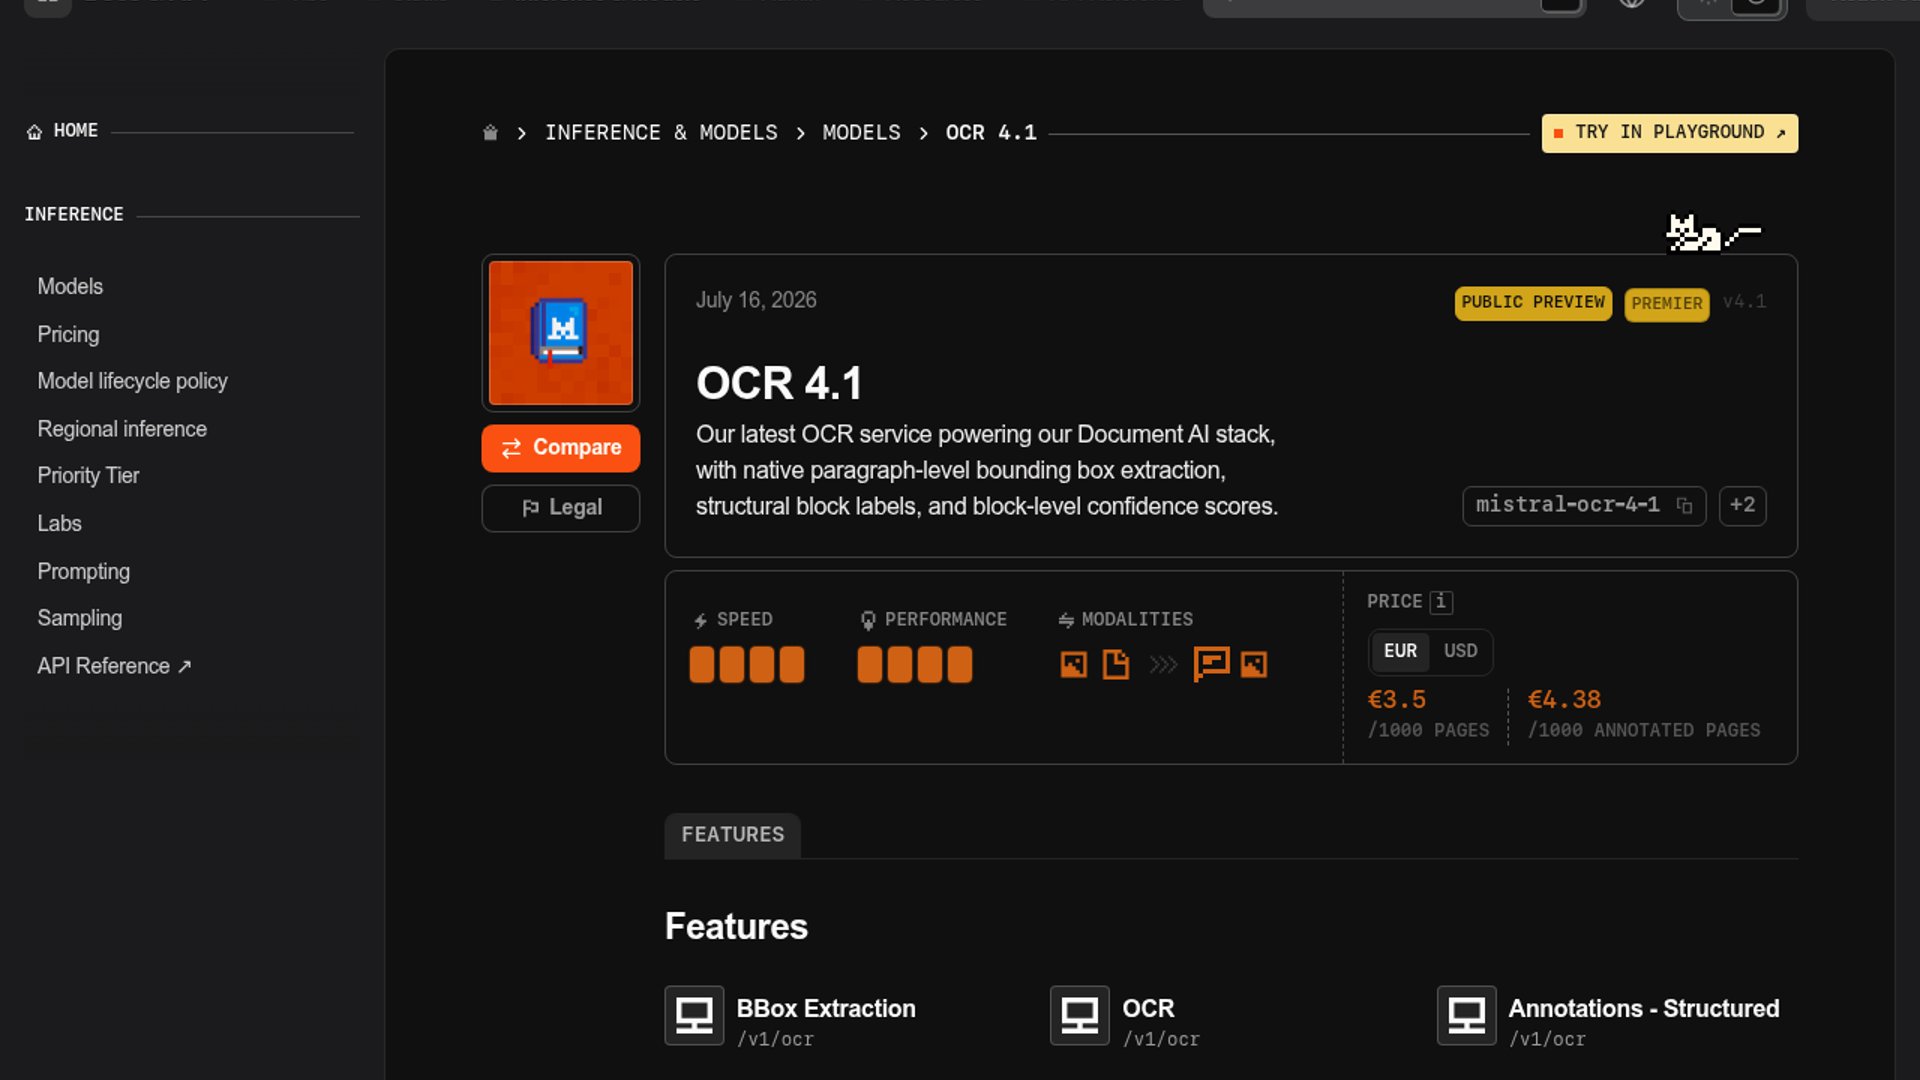
Task: Click the v4.1 version label
Action: point(1744,302)
